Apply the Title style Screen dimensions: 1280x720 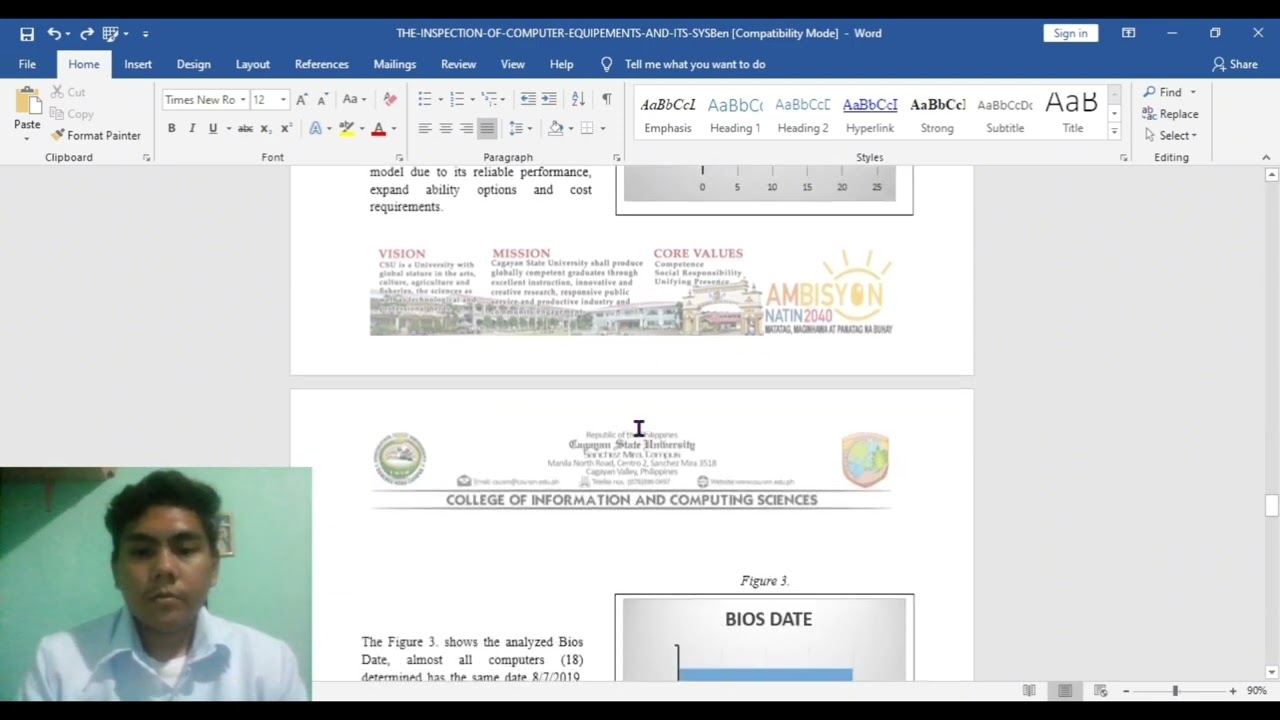[1073, 114]
